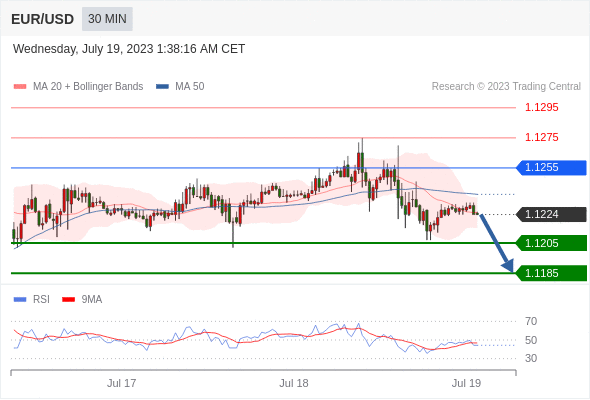Click the MA 50 blue legend swatch

click(162, 87)
